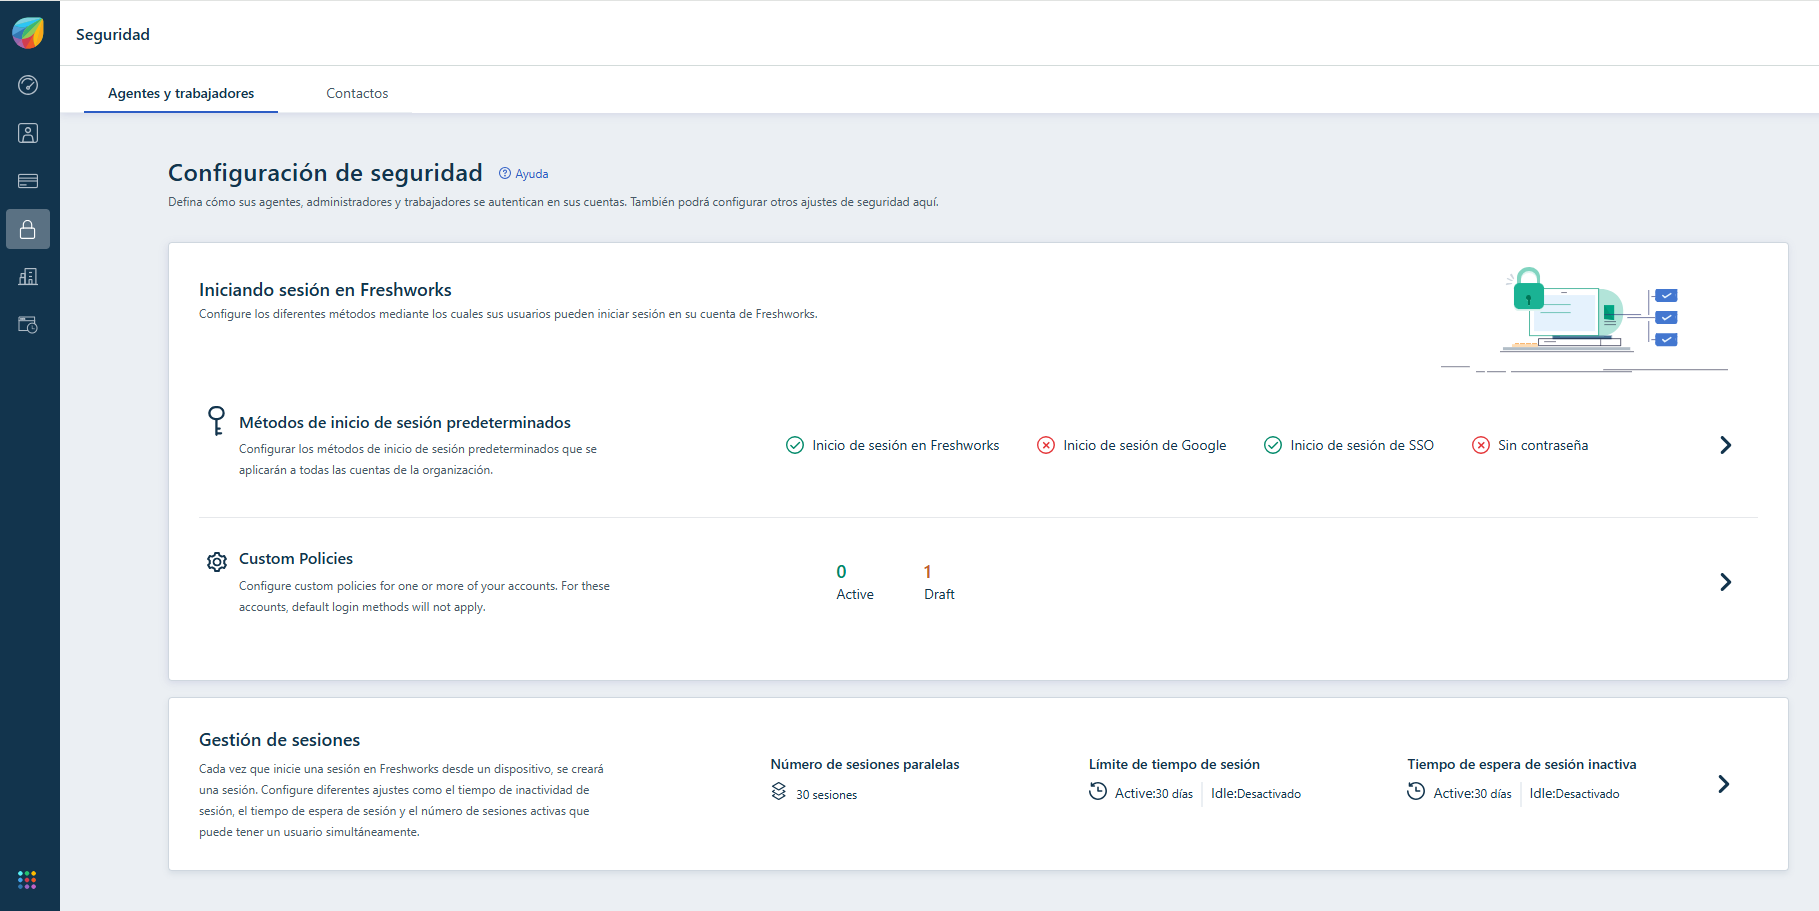Expand Custom Policies with chevron arrow

point(1725,582)
